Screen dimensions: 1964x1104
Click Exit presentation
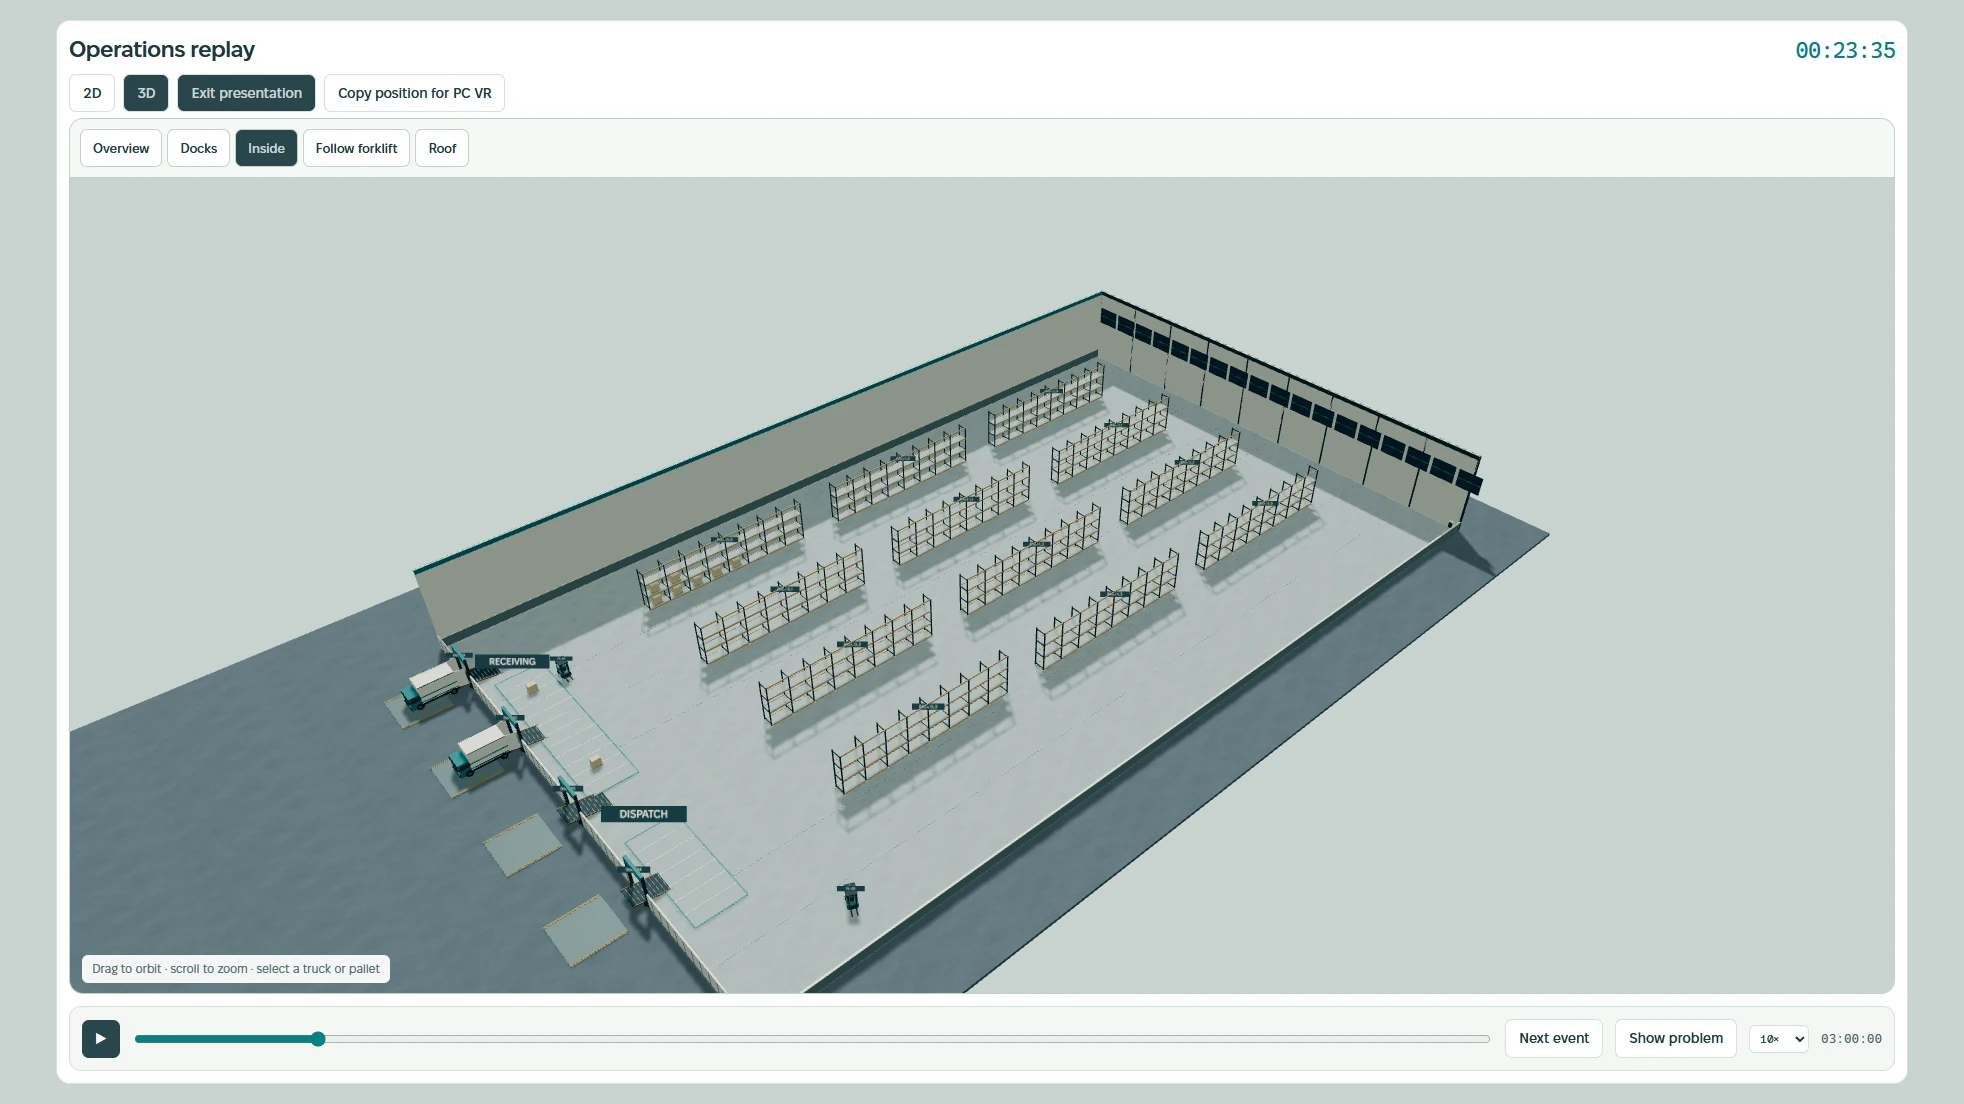pyautogui.click(x=246, y=93)
